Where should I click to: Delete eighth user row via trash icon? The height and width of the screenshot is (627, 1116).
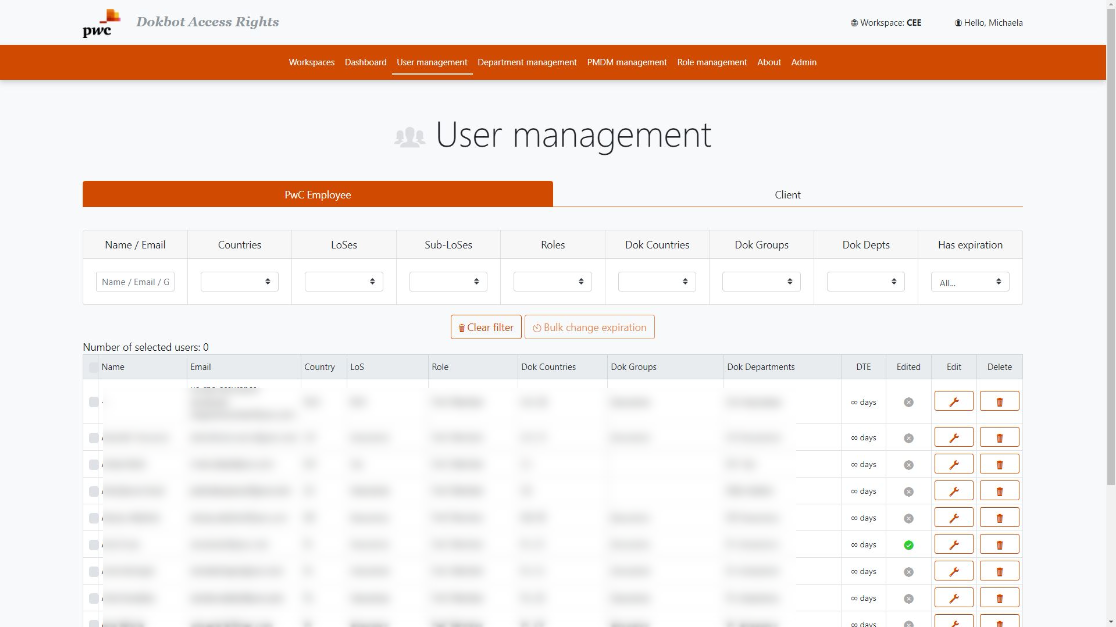tap(999, 598)
